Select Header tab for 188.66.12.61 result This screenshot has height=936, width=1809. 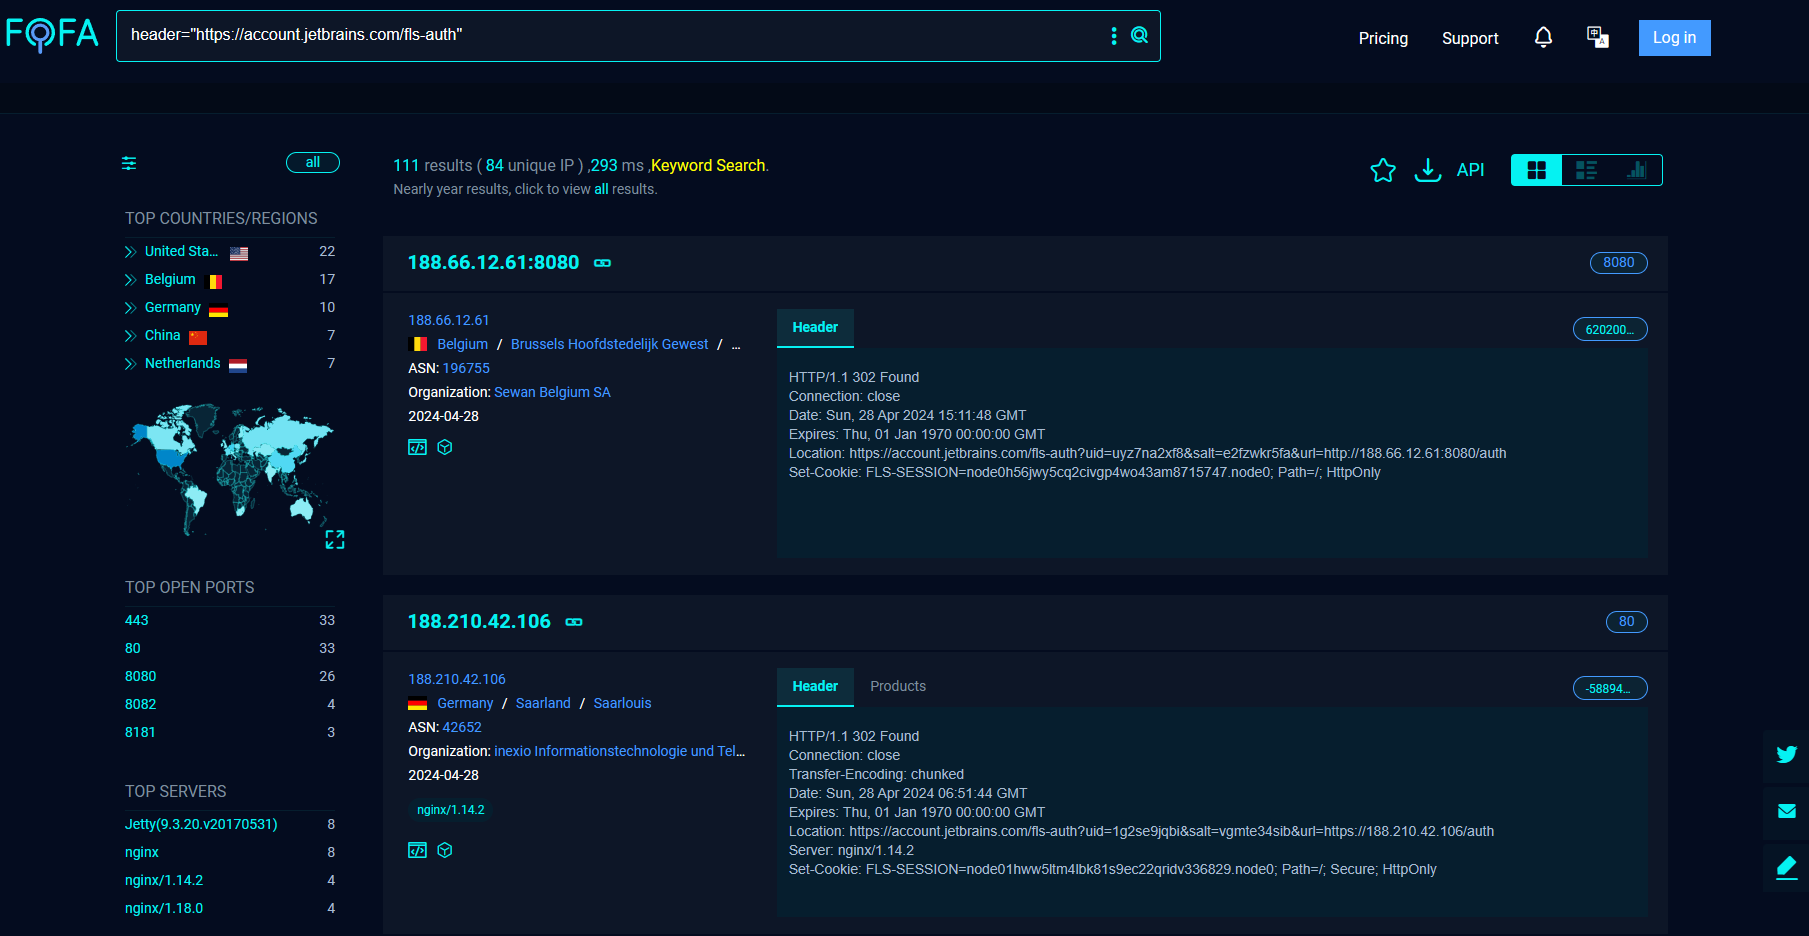[815, 327]
